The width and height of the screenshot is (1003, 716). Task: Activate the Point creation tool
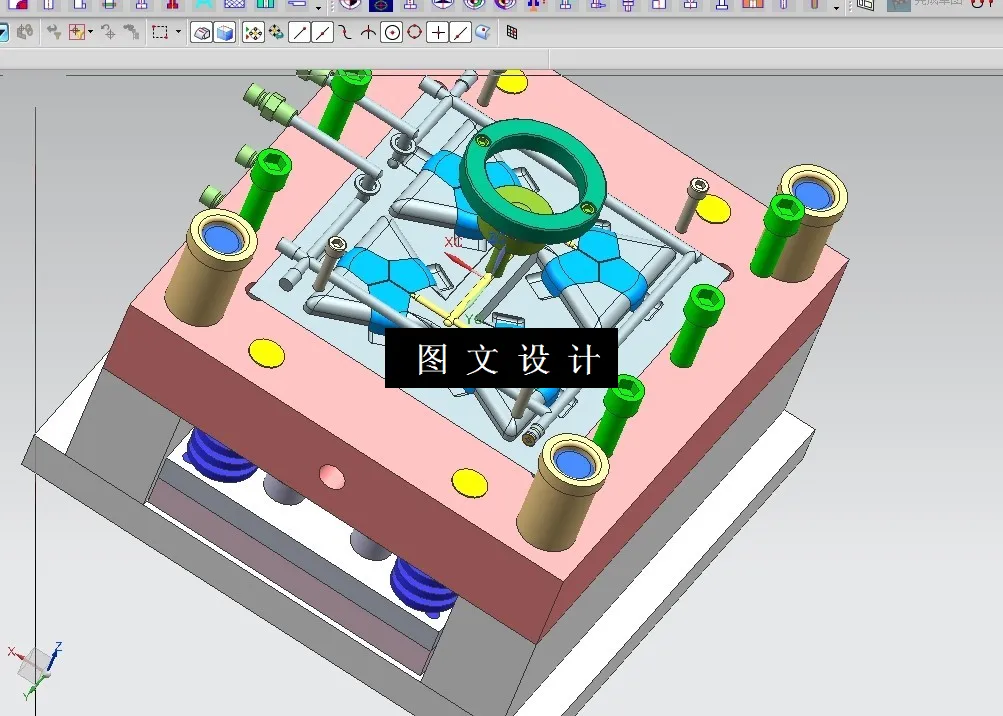[440, 32]
